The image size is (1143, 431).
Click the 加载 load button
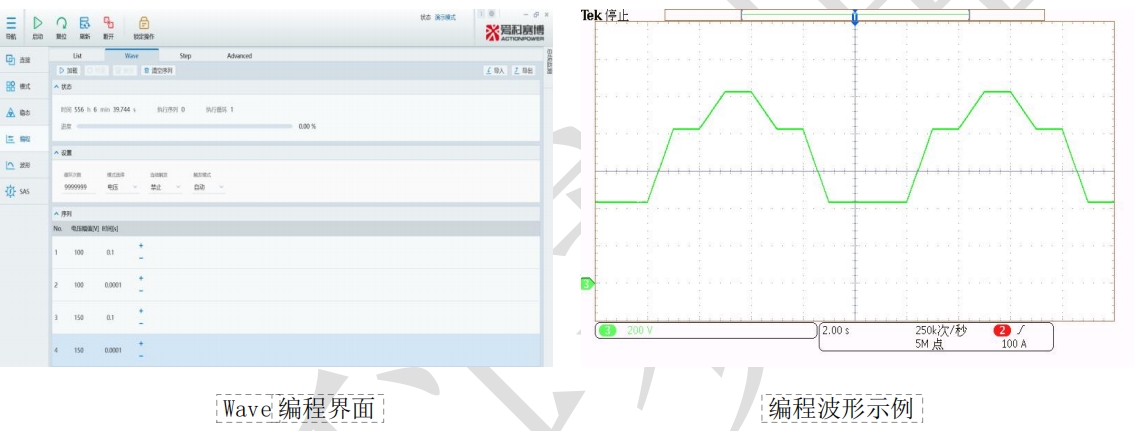[x=68, y=71]
